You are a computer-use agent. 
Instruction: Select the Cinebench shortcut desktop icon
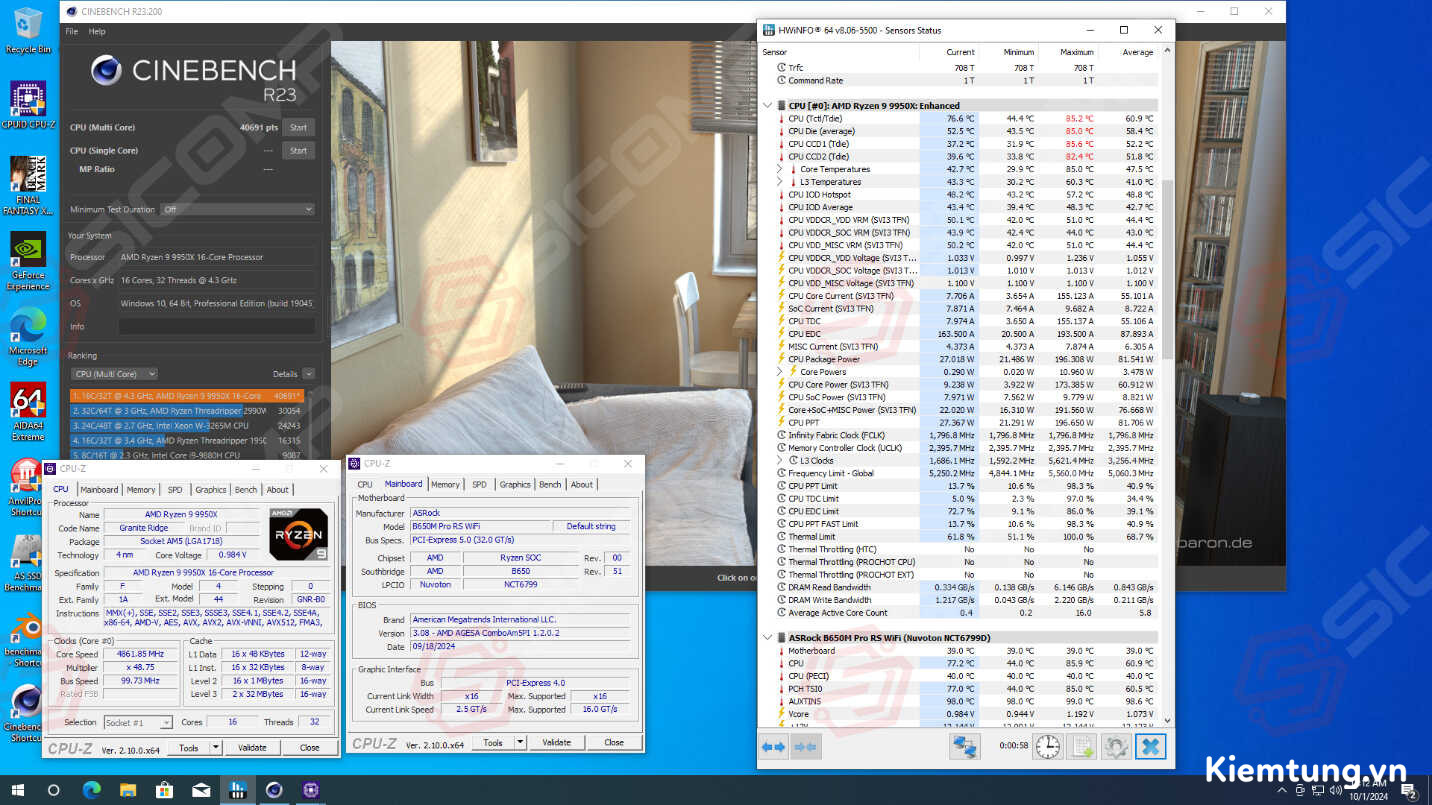pos(26,714)
